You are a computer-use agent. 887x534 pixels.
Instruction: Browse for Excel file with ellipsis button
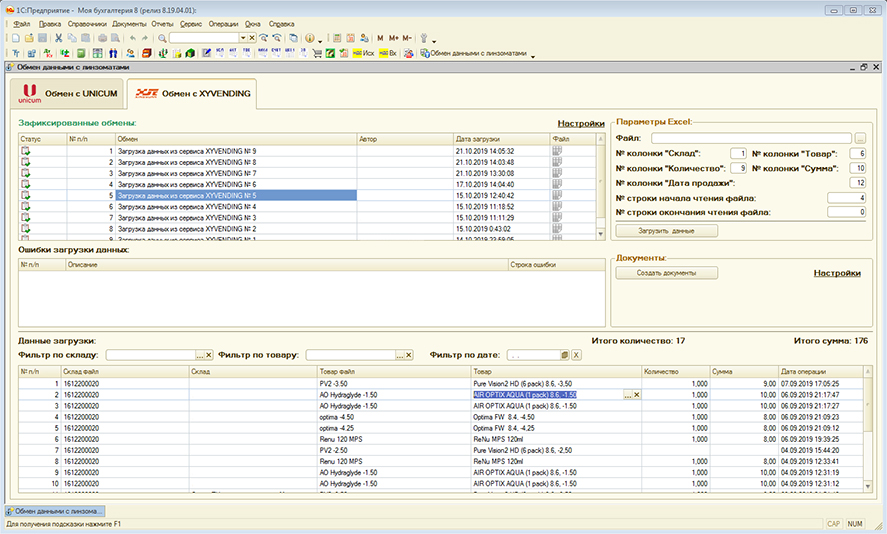[x=859, y=138]
